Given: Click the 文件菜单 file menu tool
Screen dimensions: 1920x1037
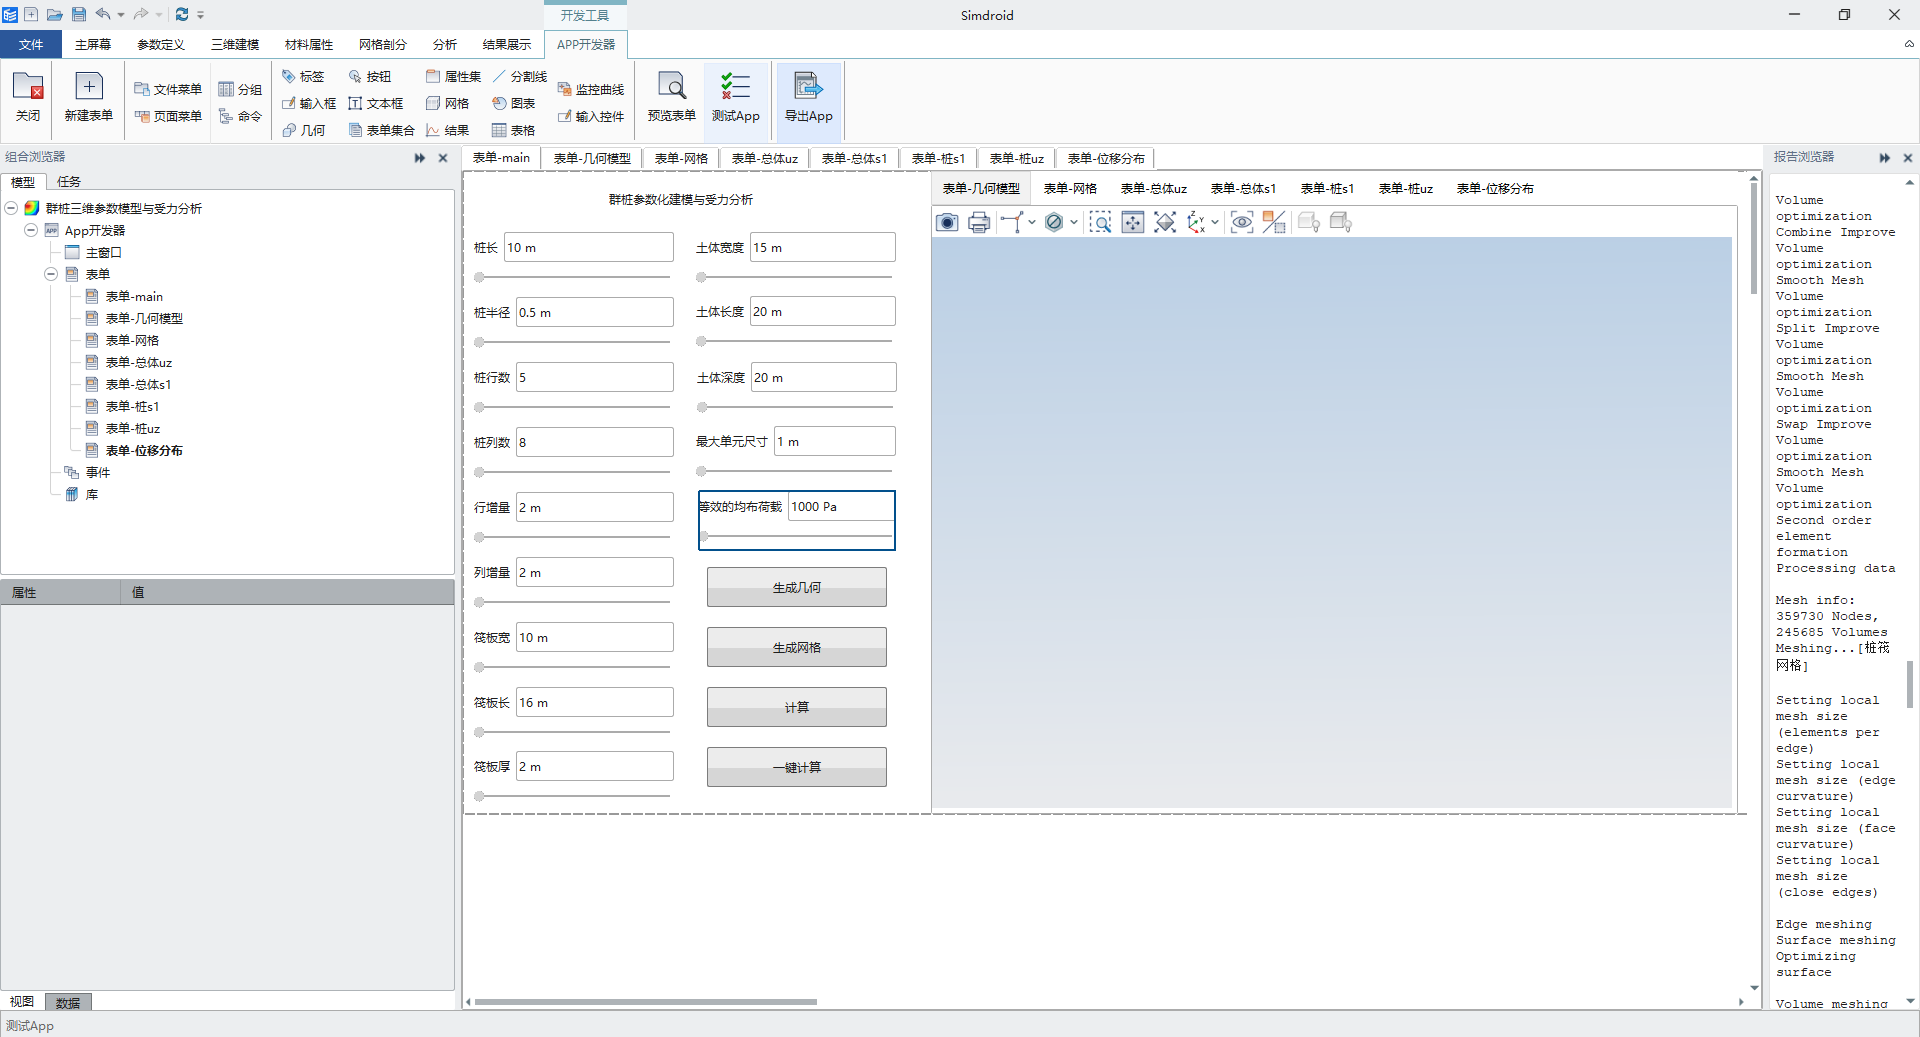Looking at the screenshot, I should click(168, 89).
